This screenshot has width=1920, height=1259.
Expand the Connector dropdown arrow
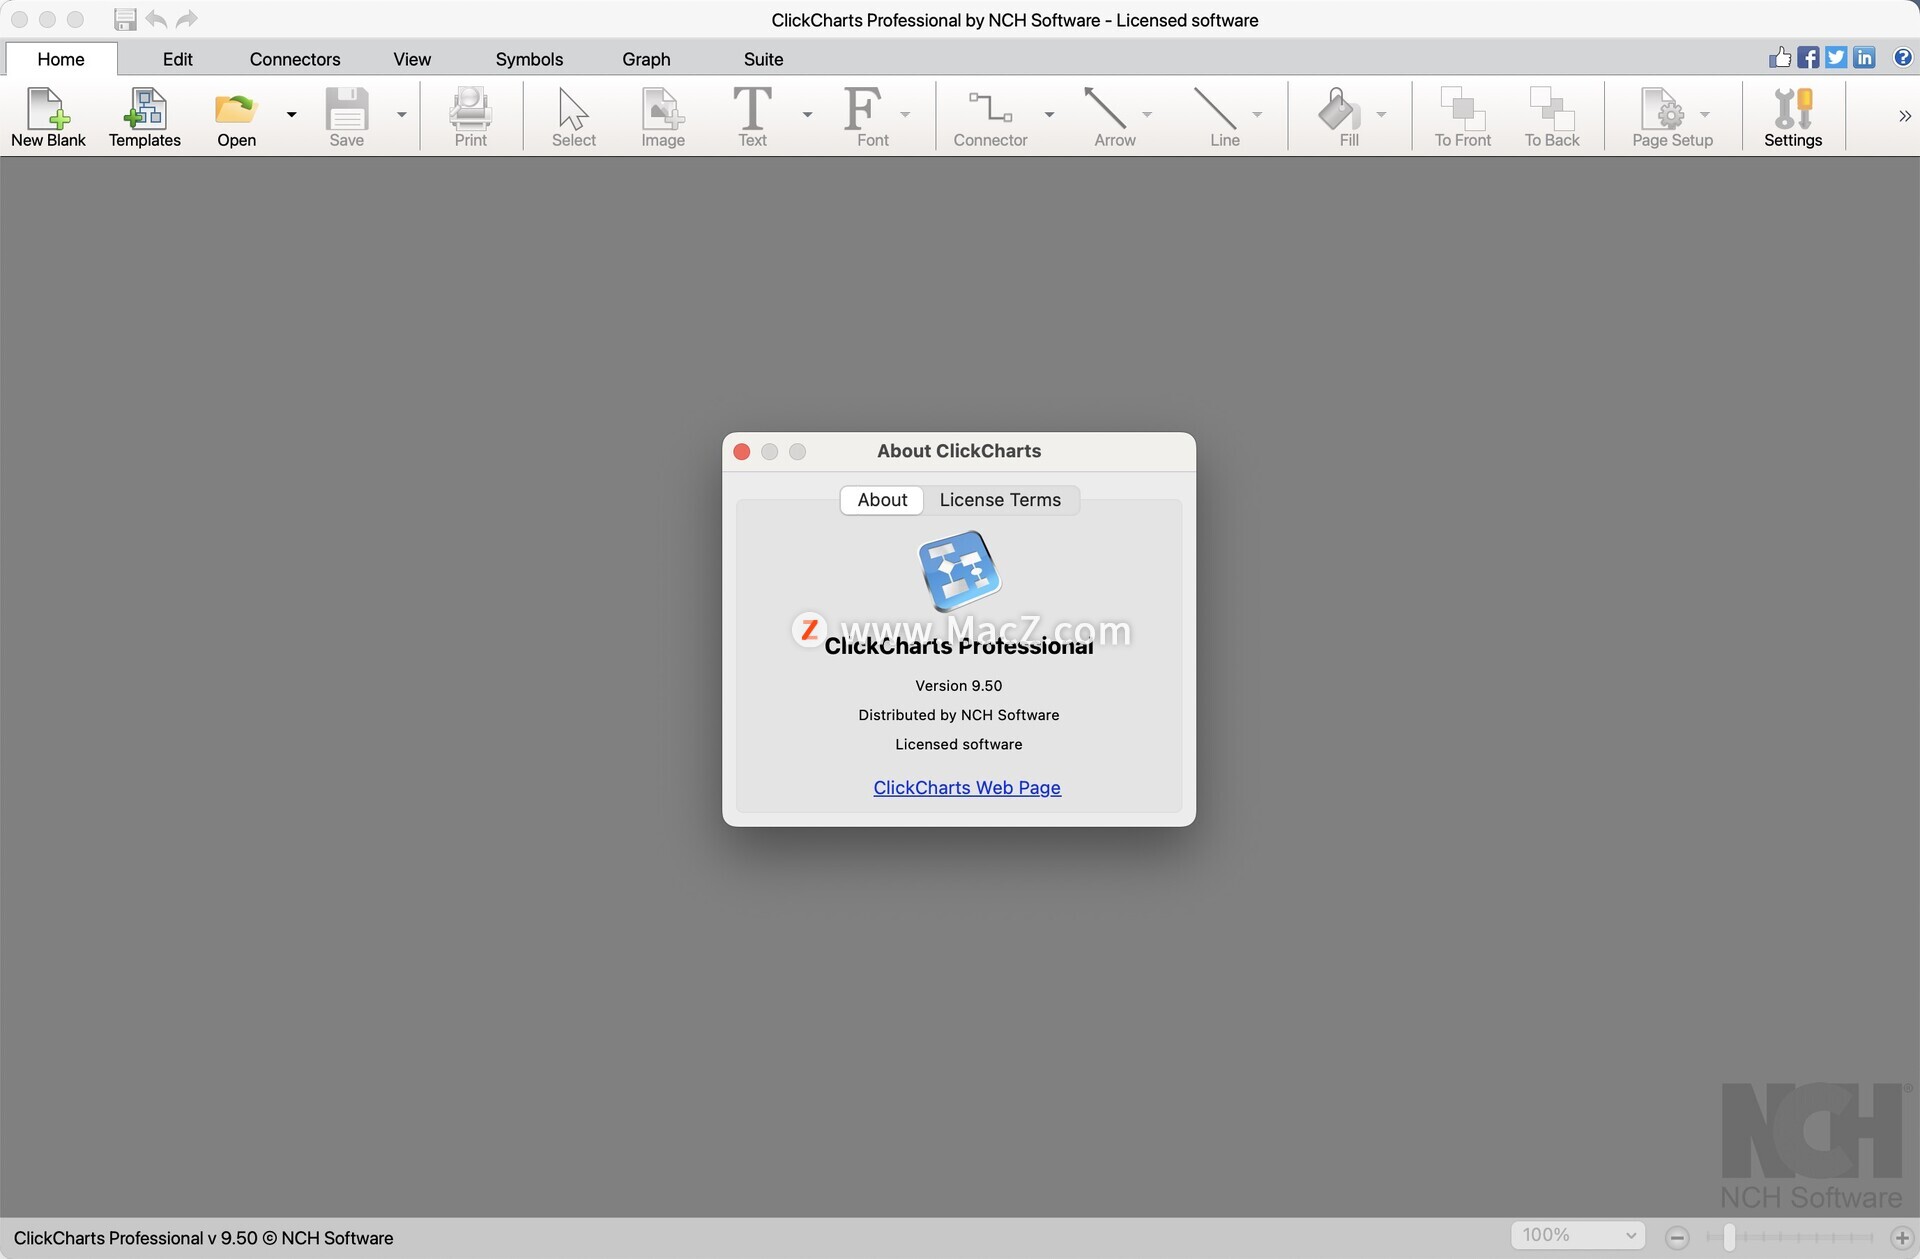pos(1049,115)
